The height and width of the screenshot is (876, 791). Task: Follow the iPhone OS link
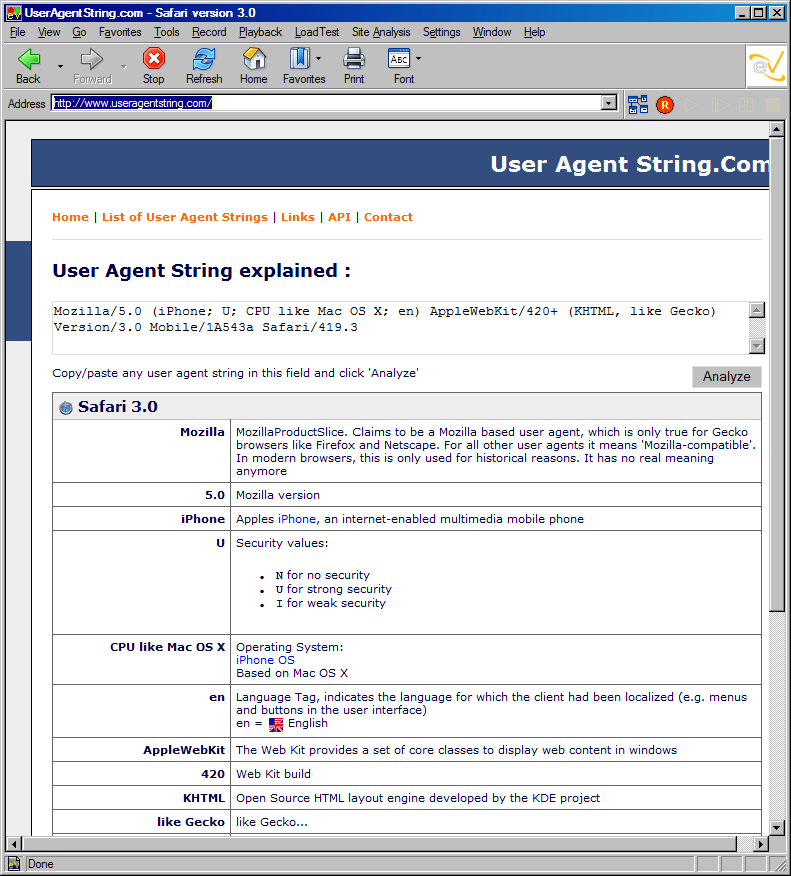[x=265, y=660]
